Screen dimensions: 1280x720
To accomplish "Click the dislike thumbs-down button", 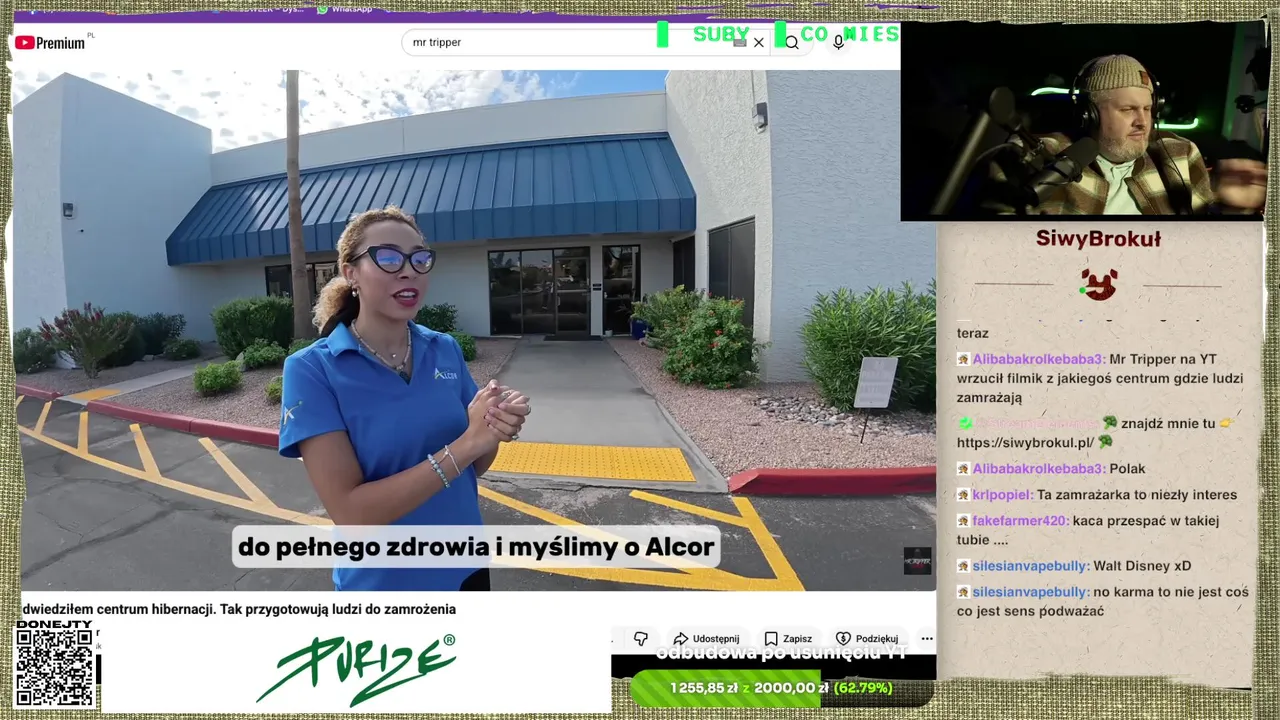I will 641,638.
